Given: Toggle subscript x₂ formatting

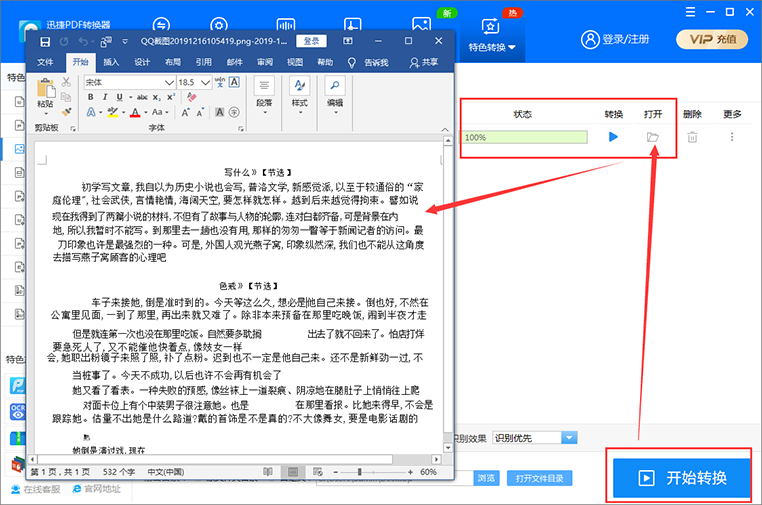Looking at the screenshot, I should point(156,98).
